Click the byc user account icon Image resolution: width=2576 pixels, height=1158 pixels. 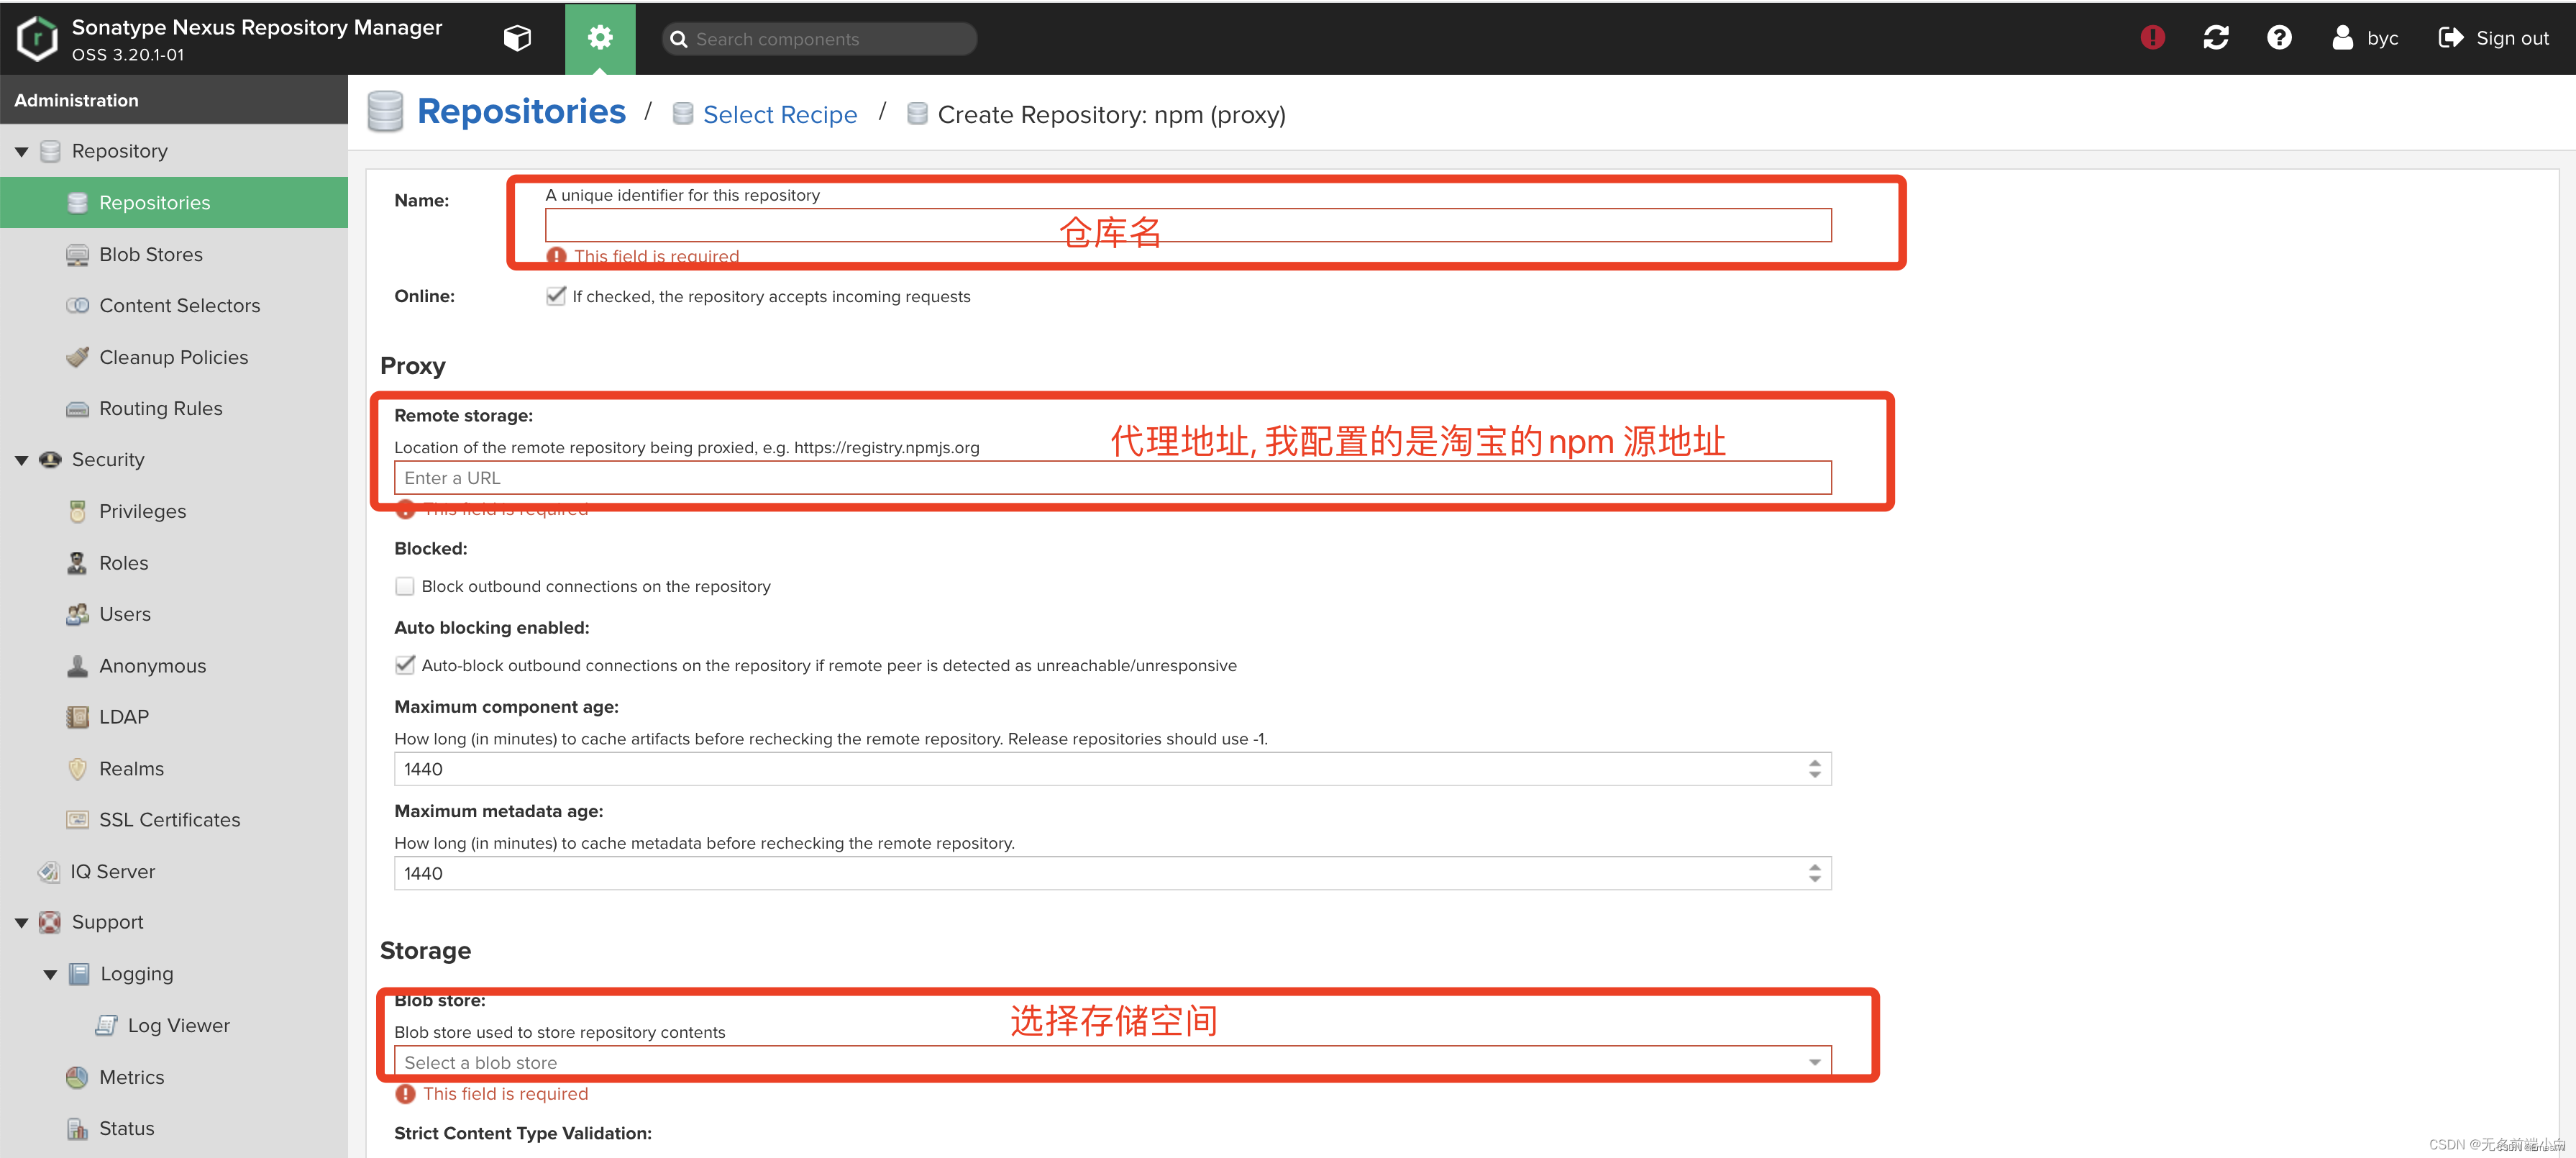click(2342, 38)
